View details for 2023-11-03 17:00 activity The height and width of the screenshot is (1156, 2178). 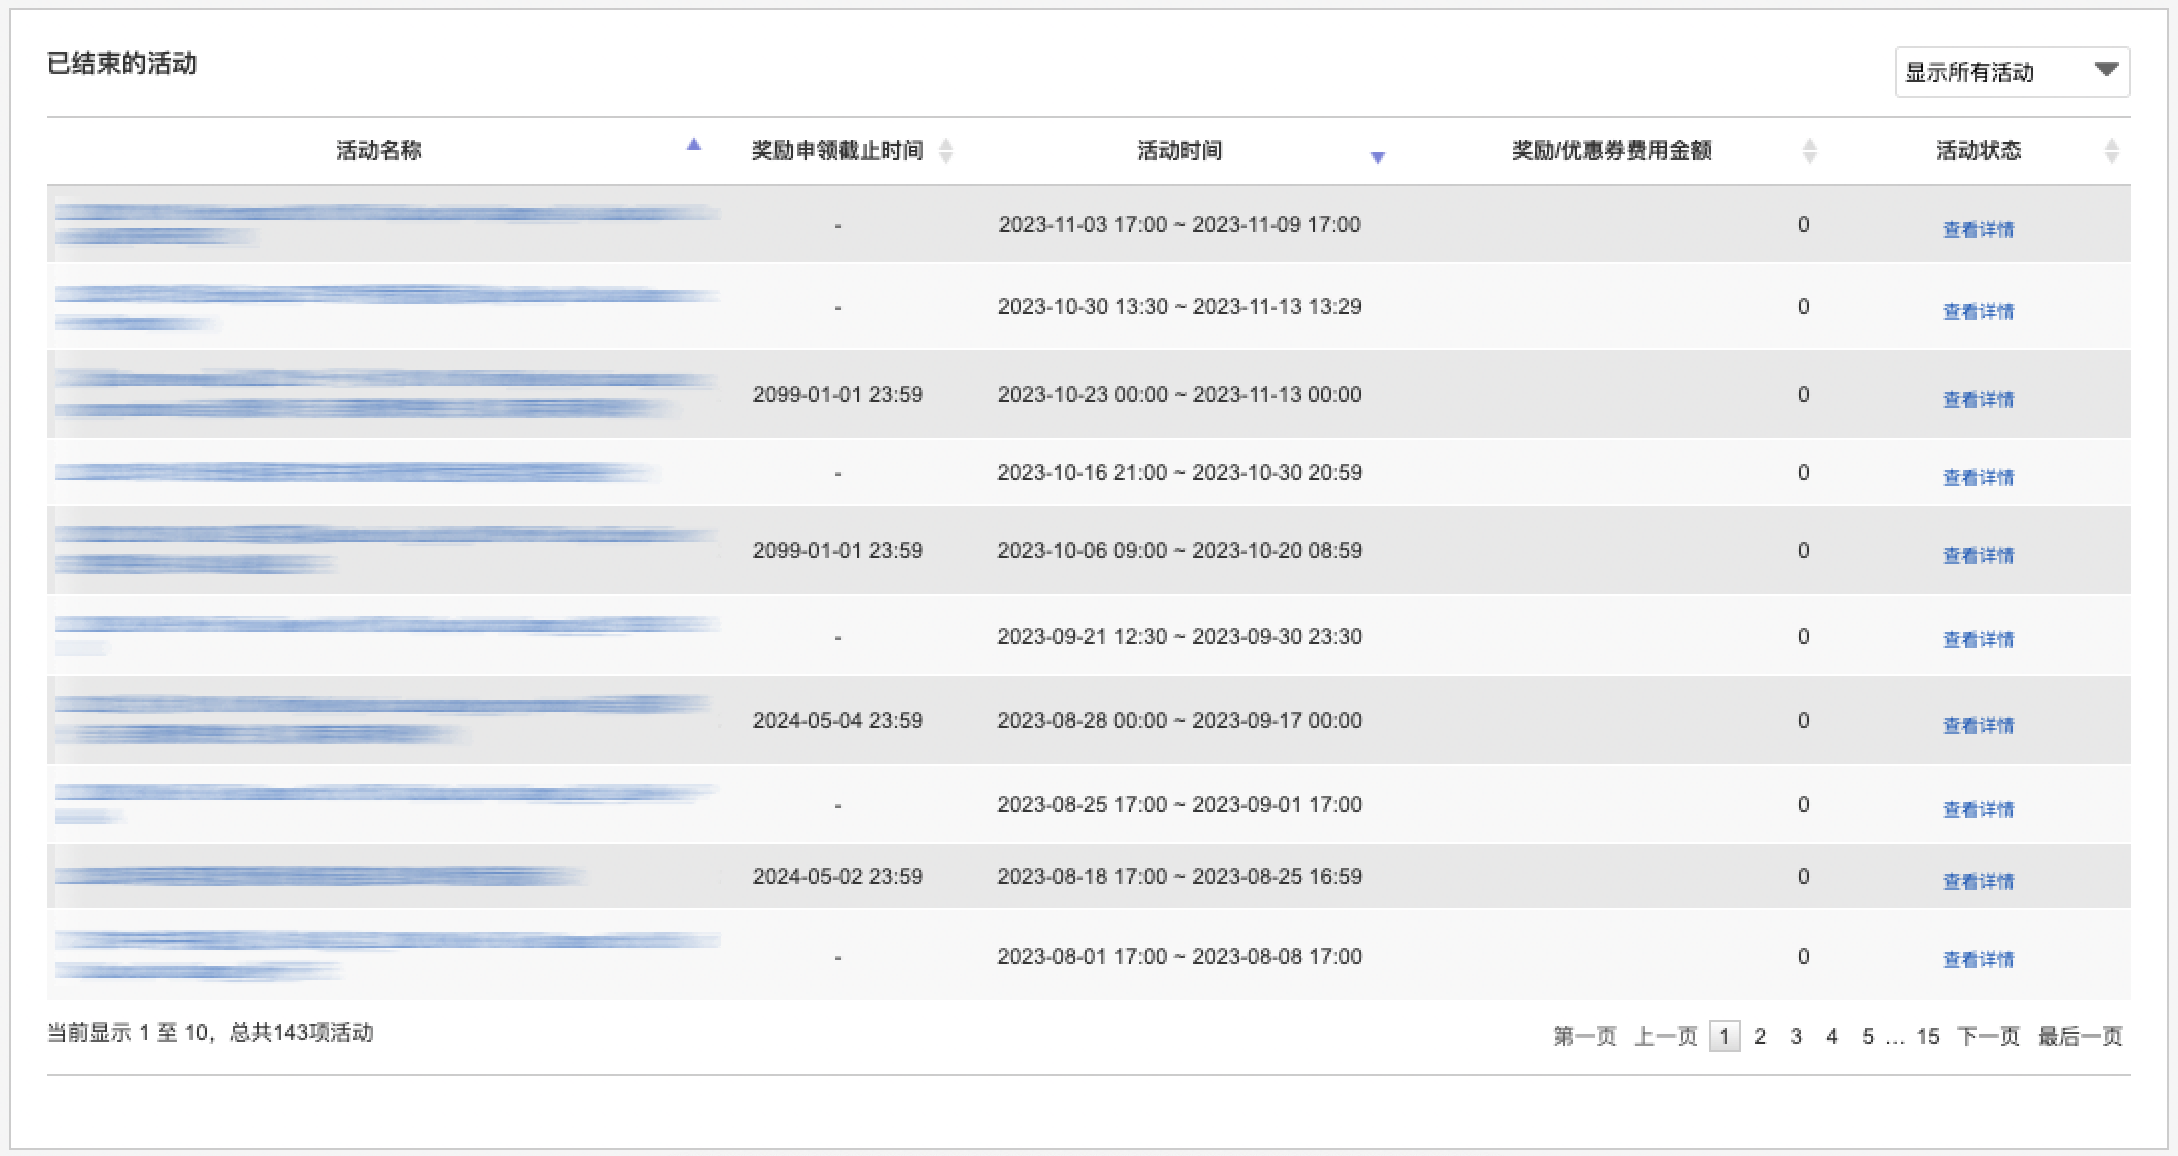pos(1978,229)
